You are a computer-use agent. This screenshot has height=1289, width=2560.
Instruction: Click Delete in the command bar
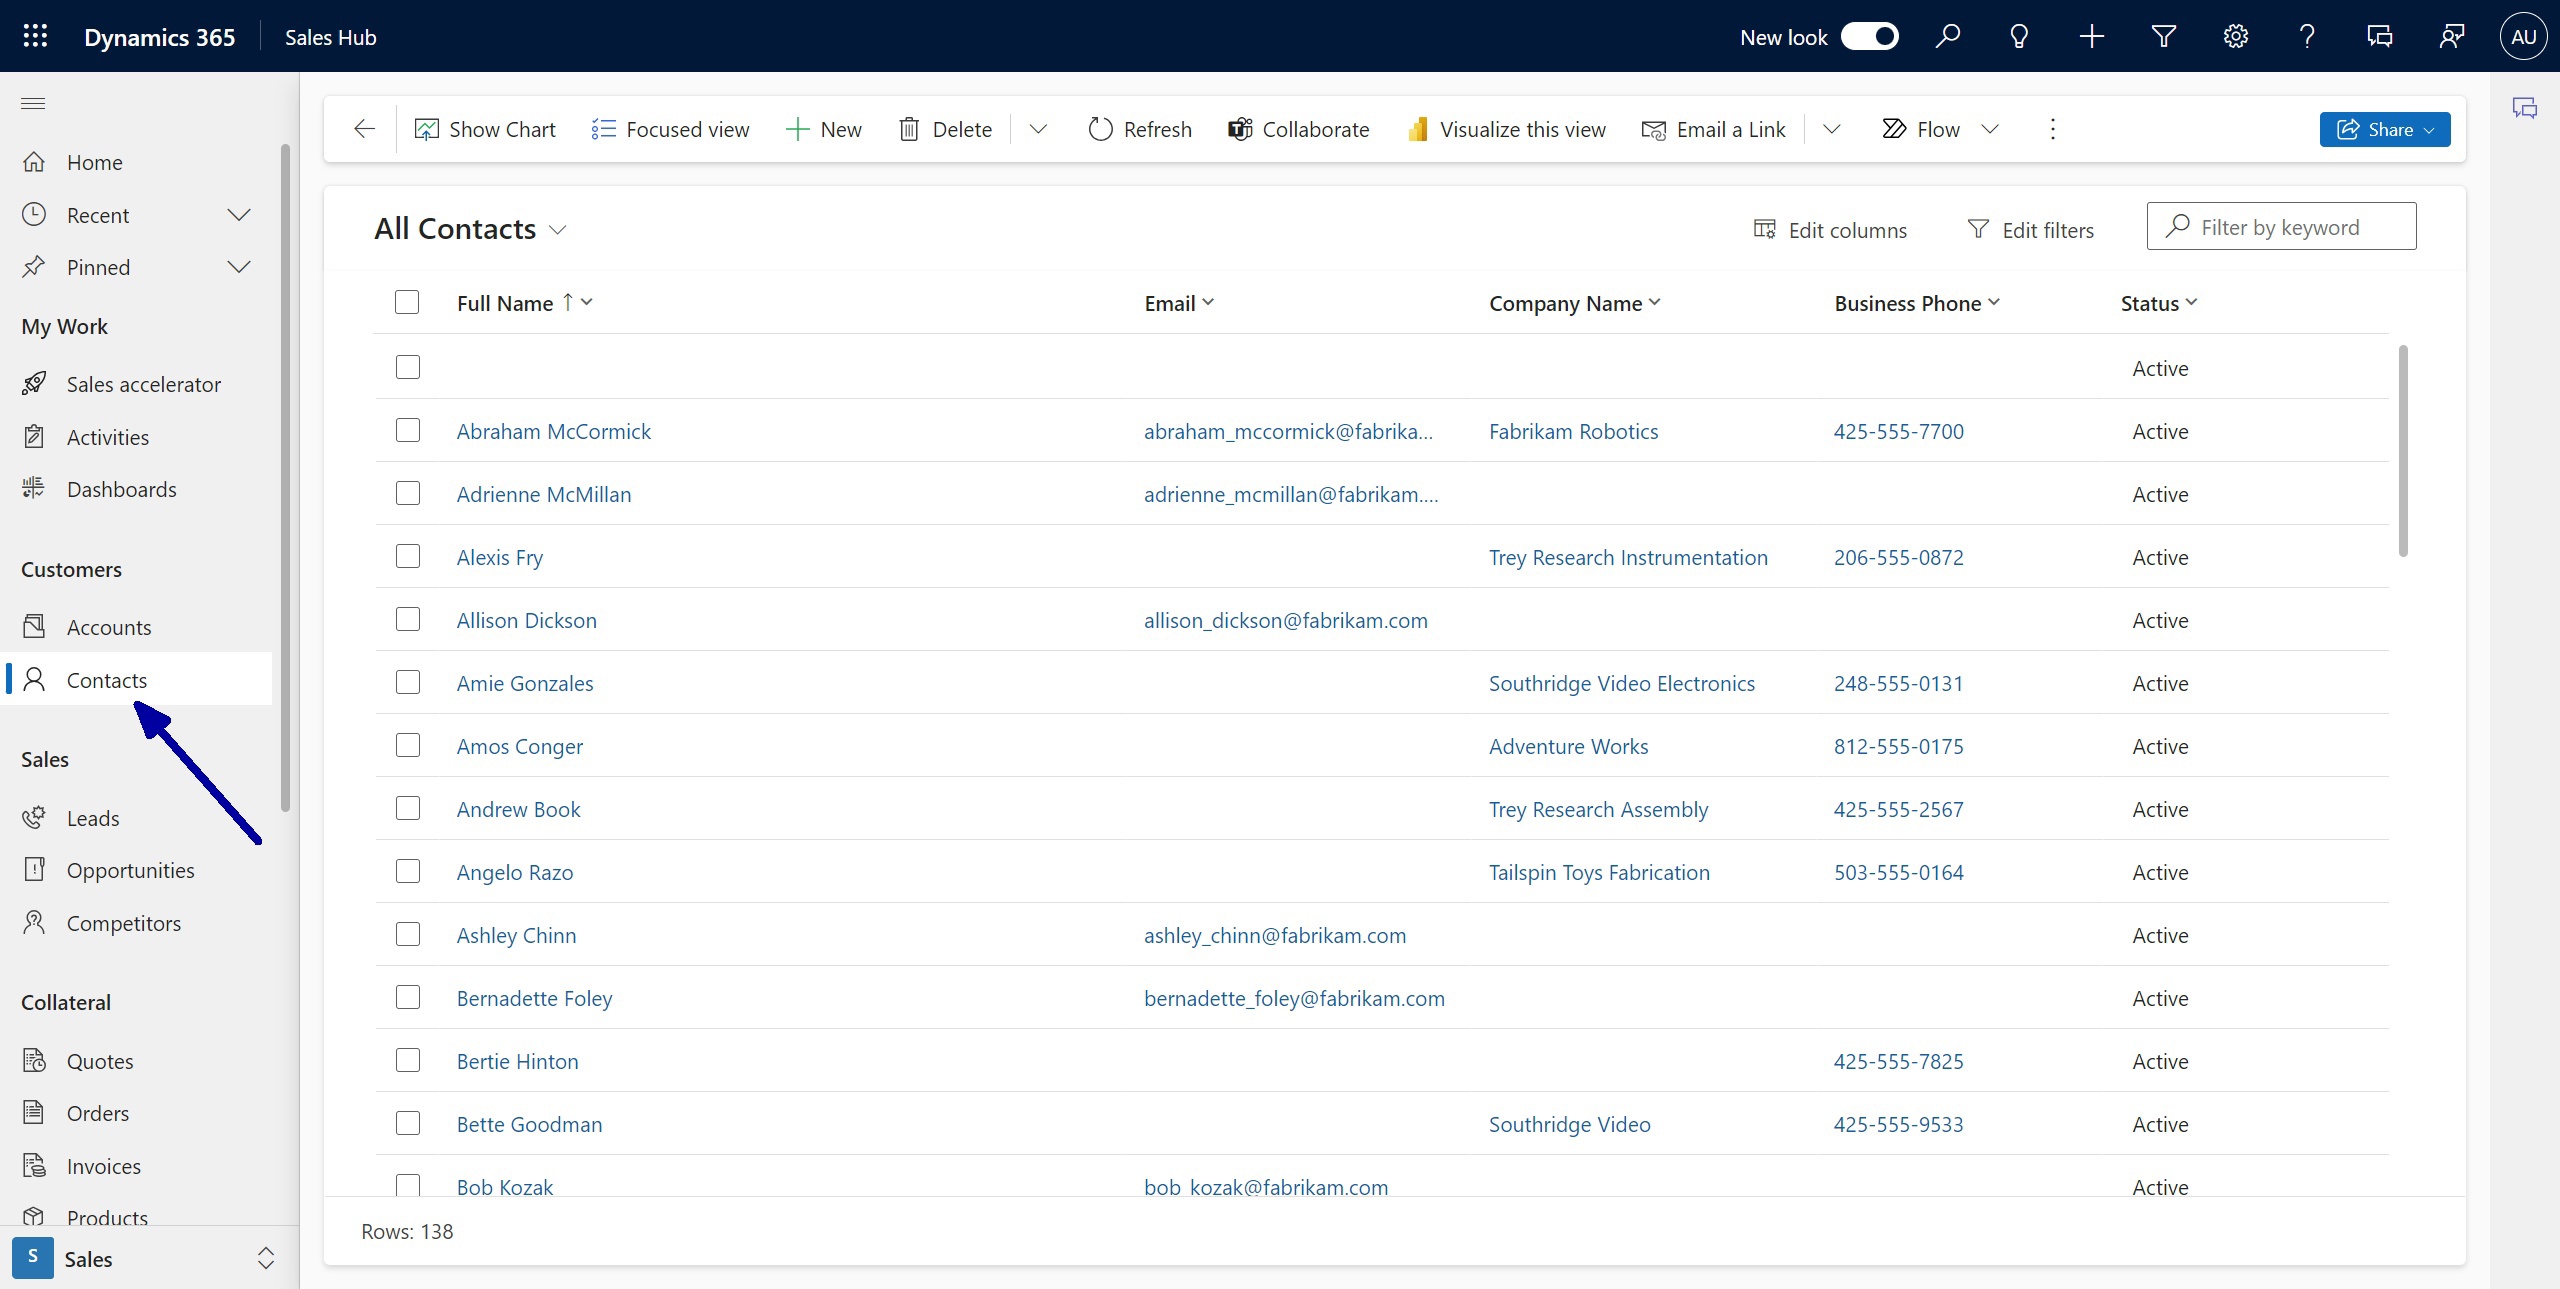(x=945, y=129)
